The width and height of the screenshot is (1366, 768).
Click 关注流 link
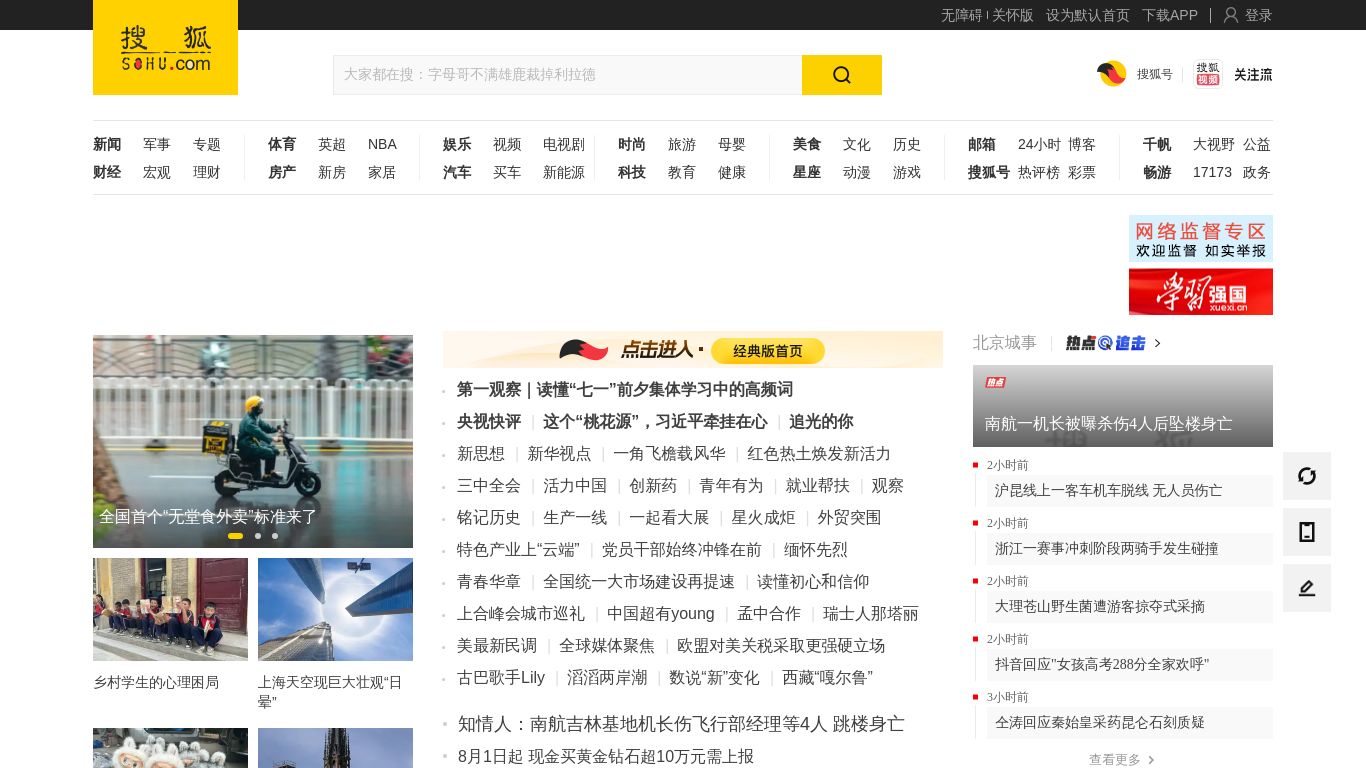tap(1253, 74)
